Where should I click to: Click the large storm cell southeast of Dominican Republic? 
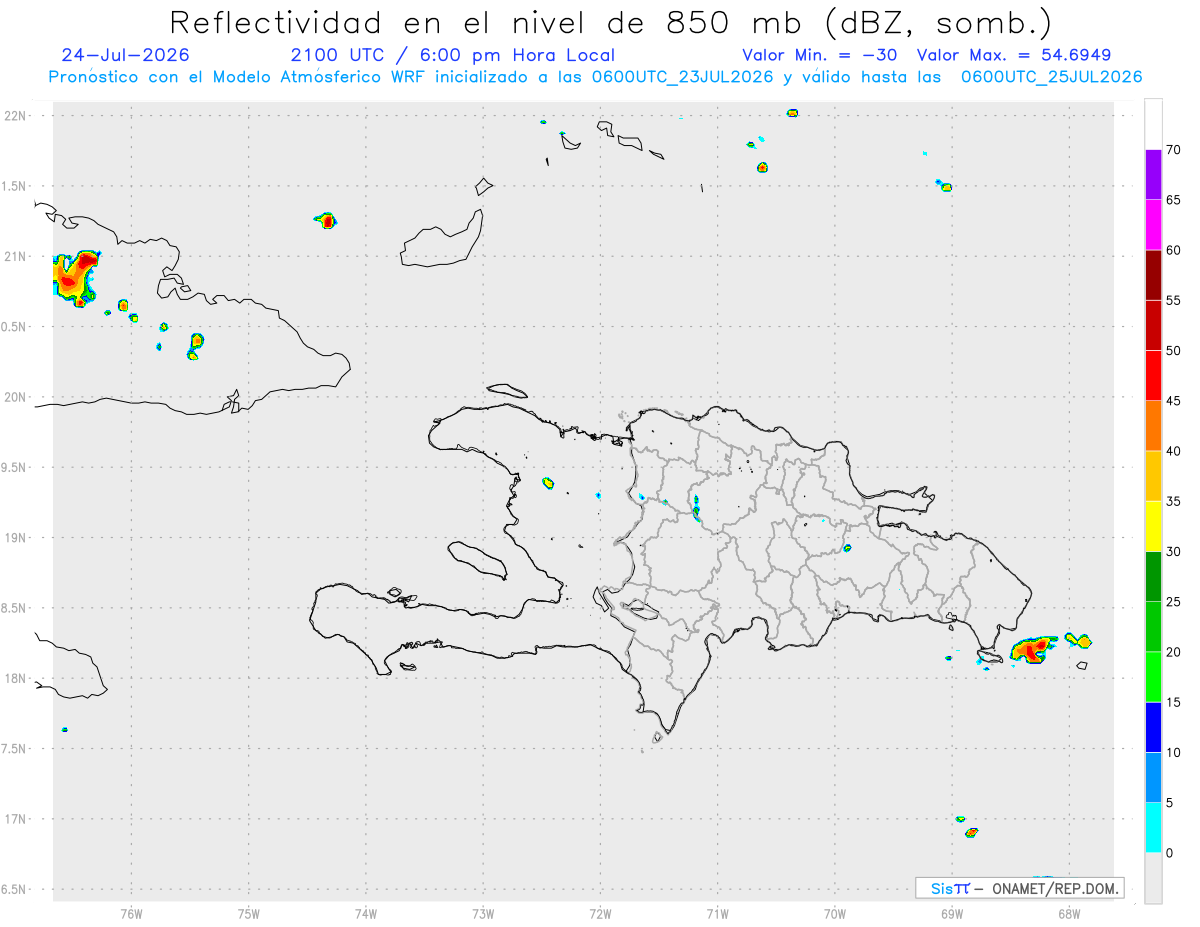click(1034, 649)
